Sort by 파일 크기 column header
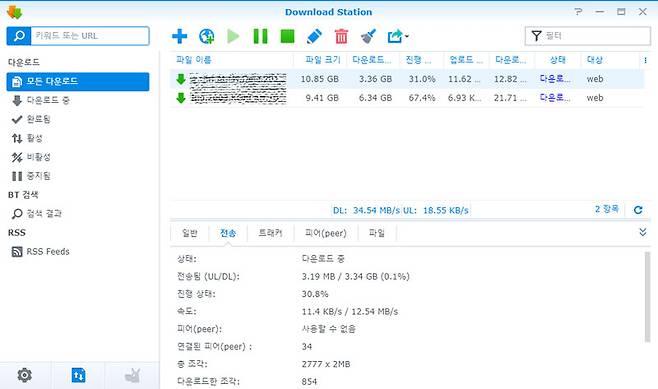658x389 pixels. pyautogui.click(x=322, y=60)
